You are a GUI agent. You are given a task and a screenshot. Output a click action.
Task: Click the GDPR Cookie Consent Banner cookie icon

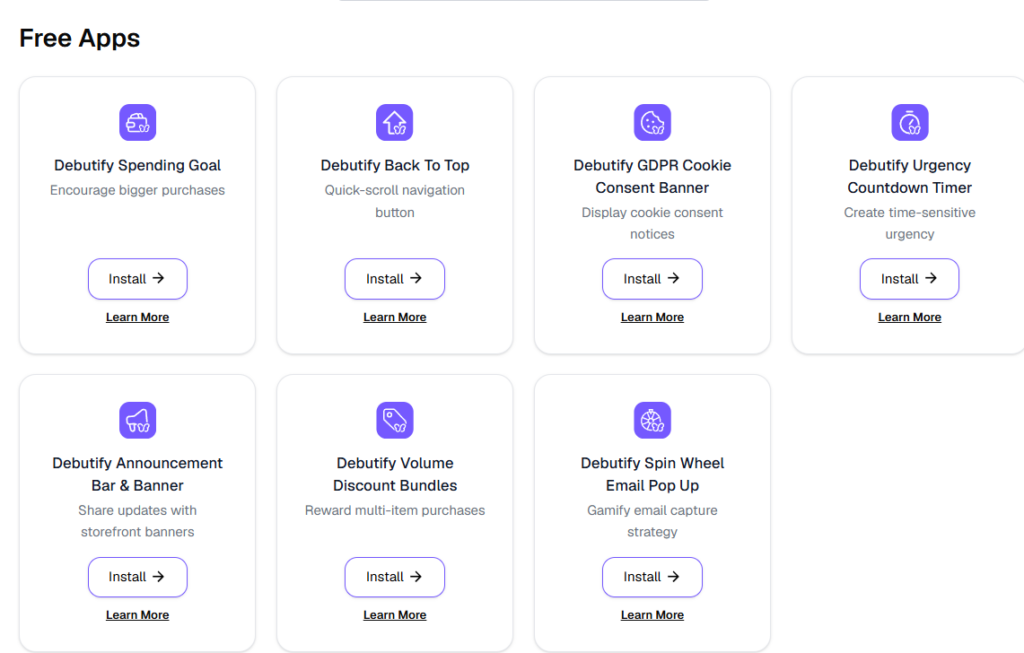(x=652, y=122)
